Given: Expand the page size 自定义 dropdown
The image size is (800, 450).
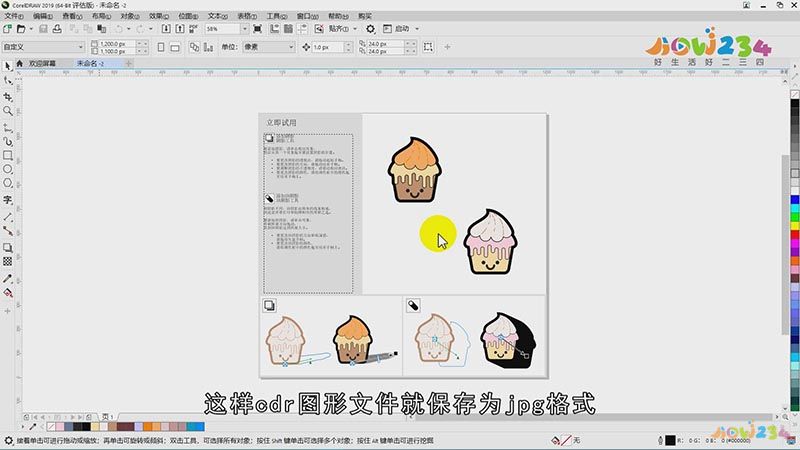Looking at the screenshot, I should [81, 47].
